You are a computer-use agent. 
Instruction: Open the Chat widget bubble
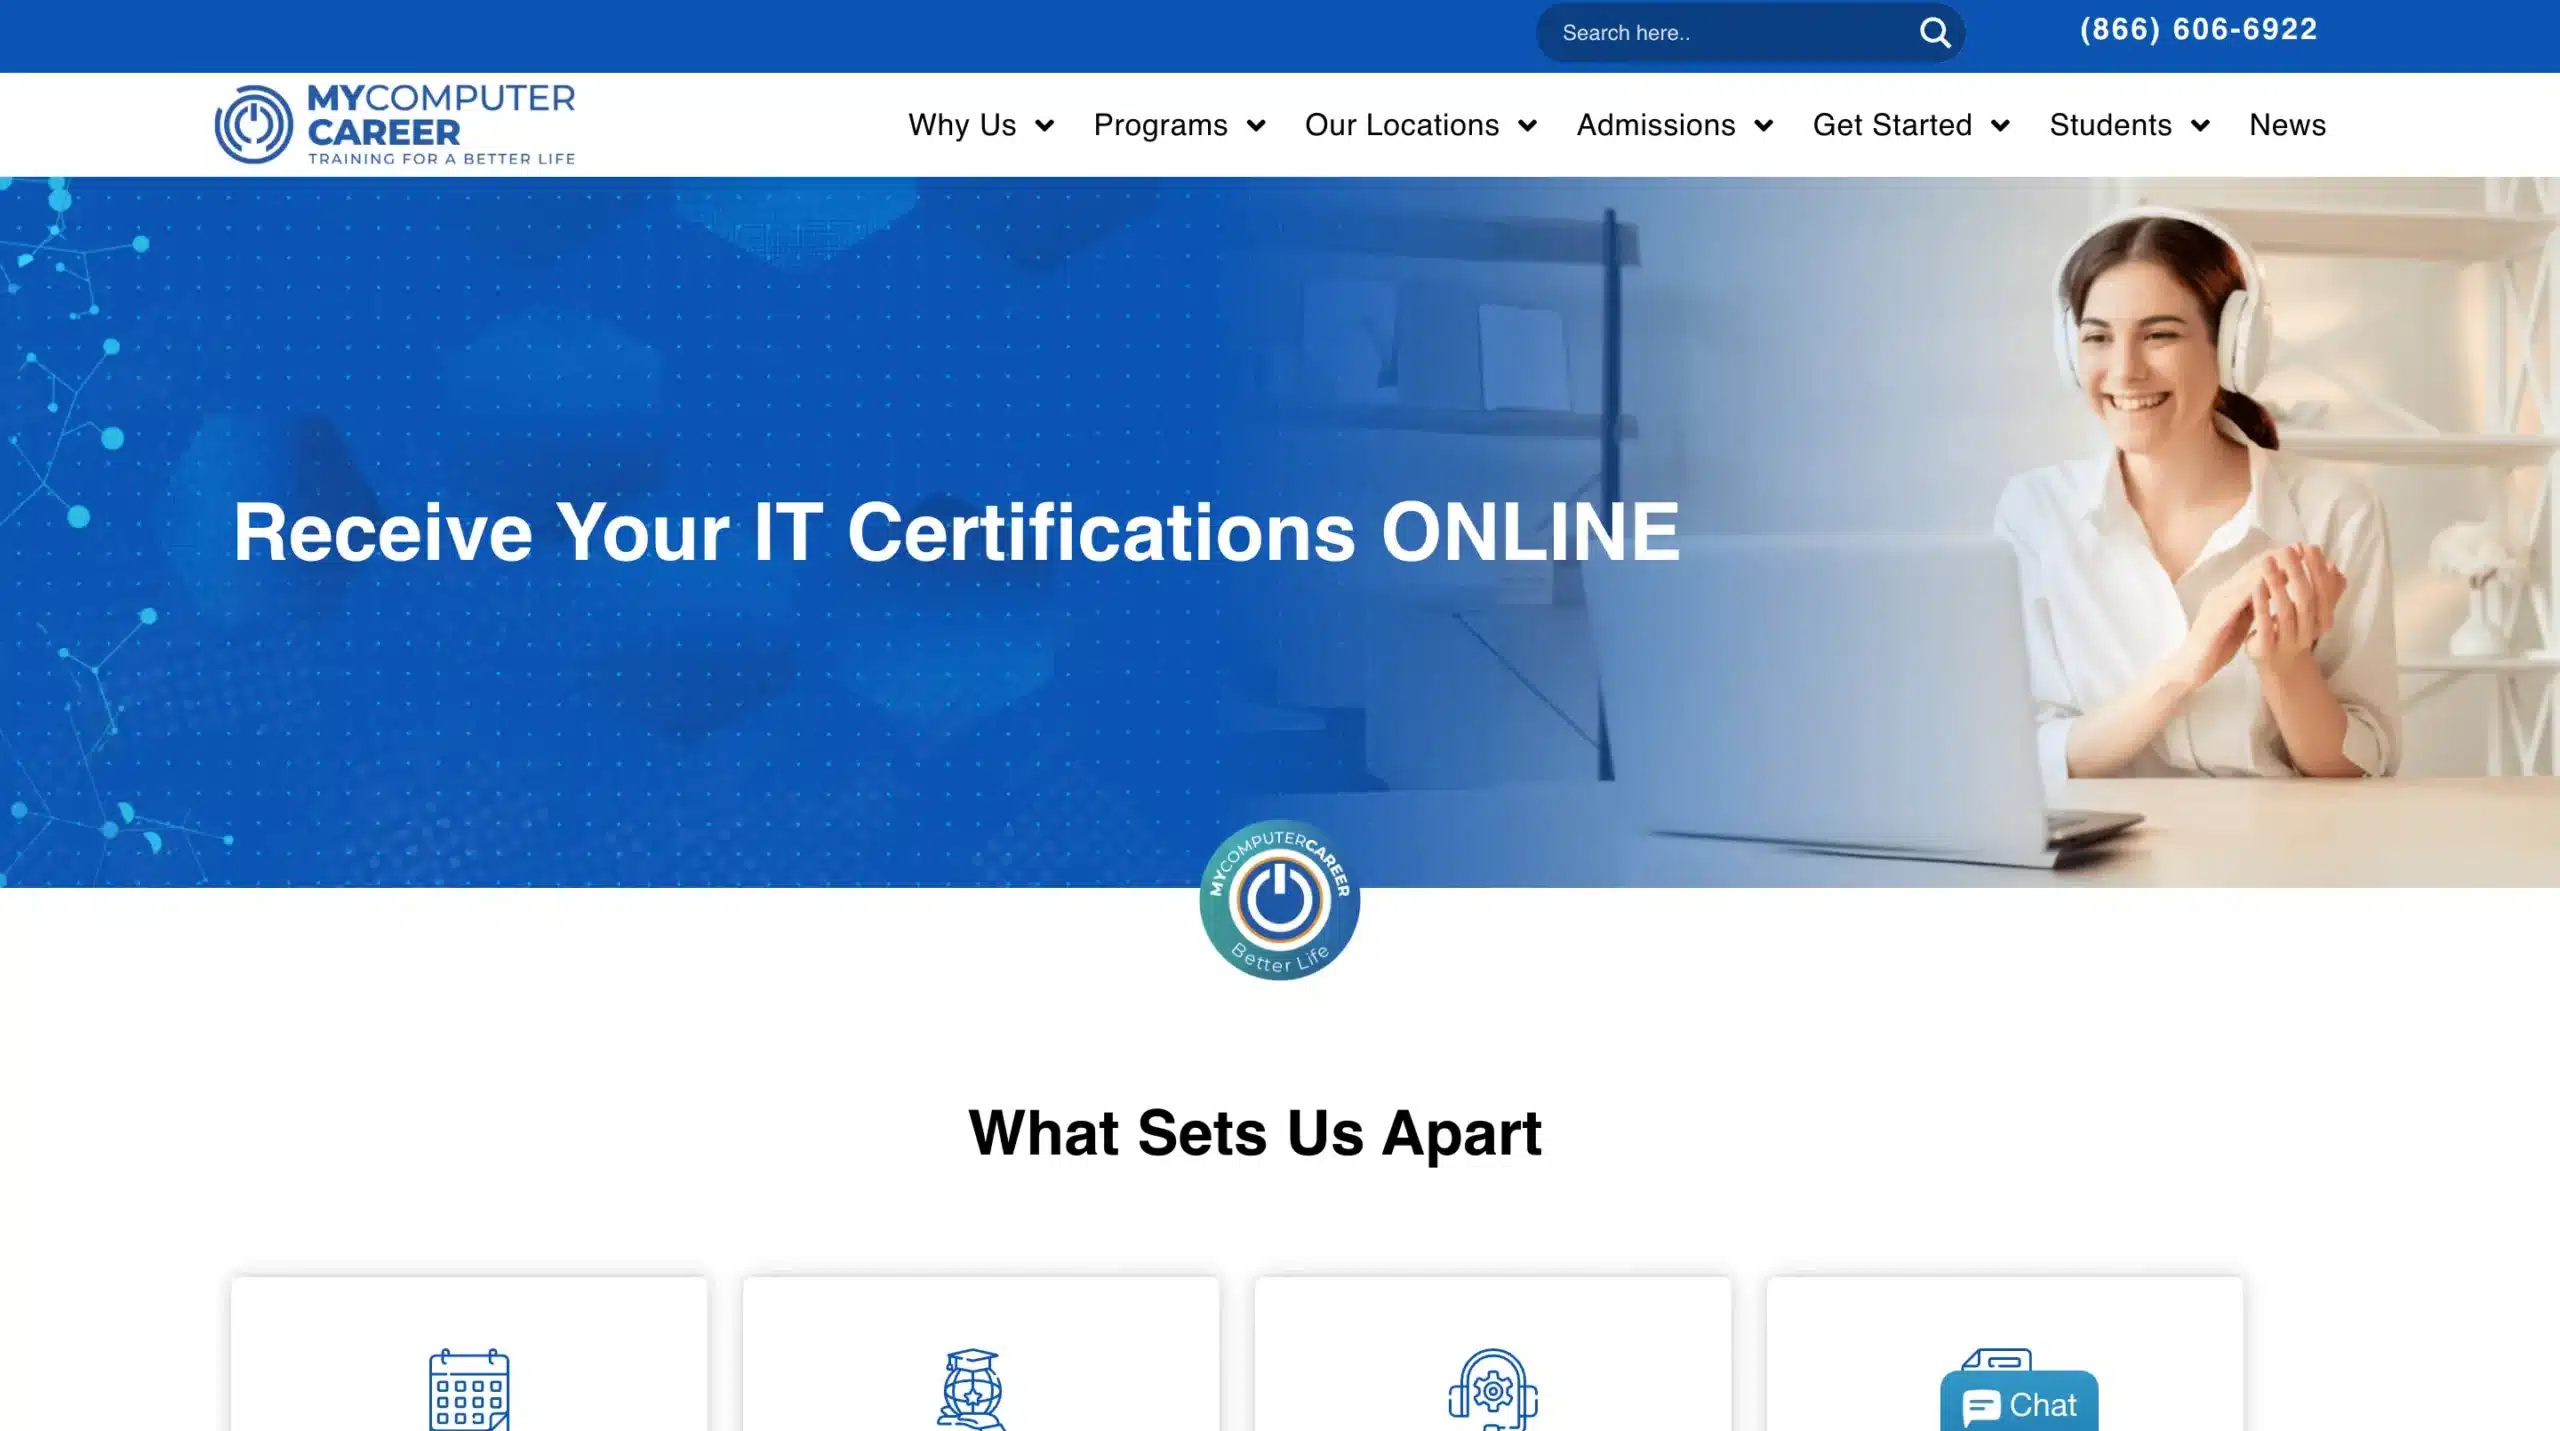(x=2019, y=1404)
